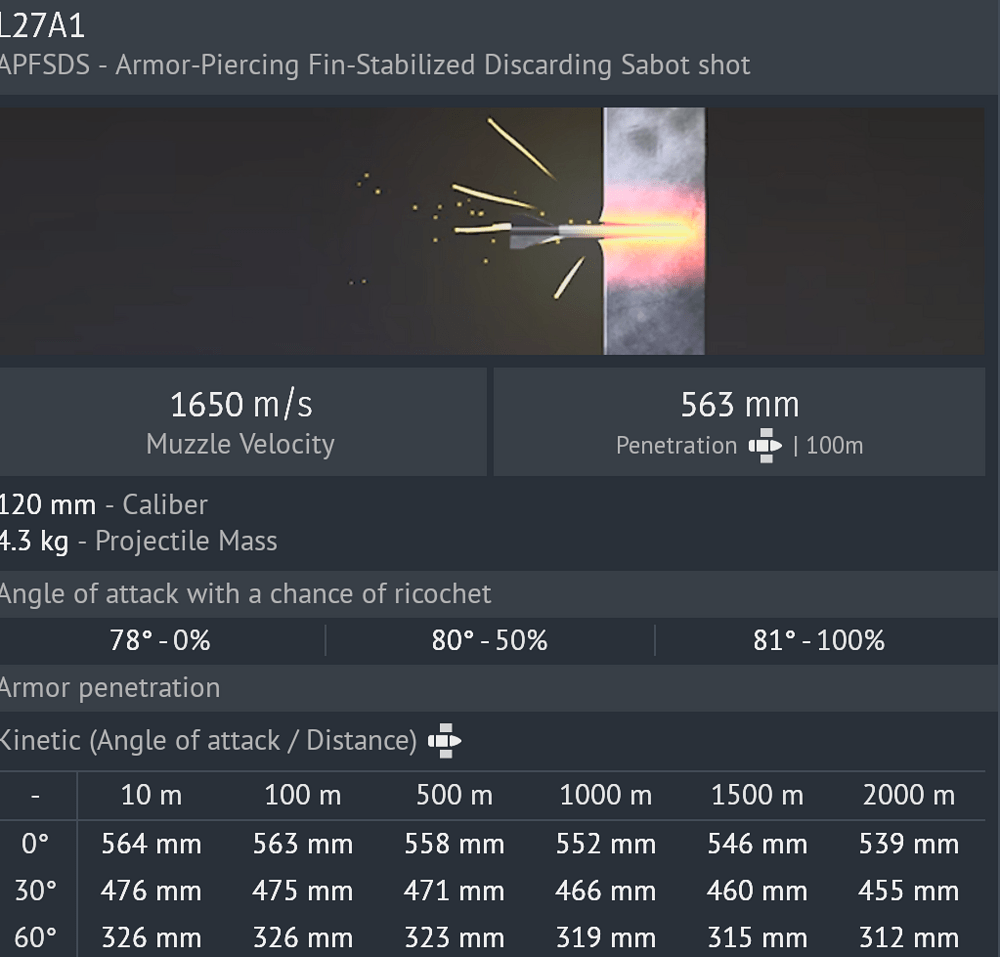
Task: Click the kinetic icon next to Distance heading
Action: click(445, 741)
